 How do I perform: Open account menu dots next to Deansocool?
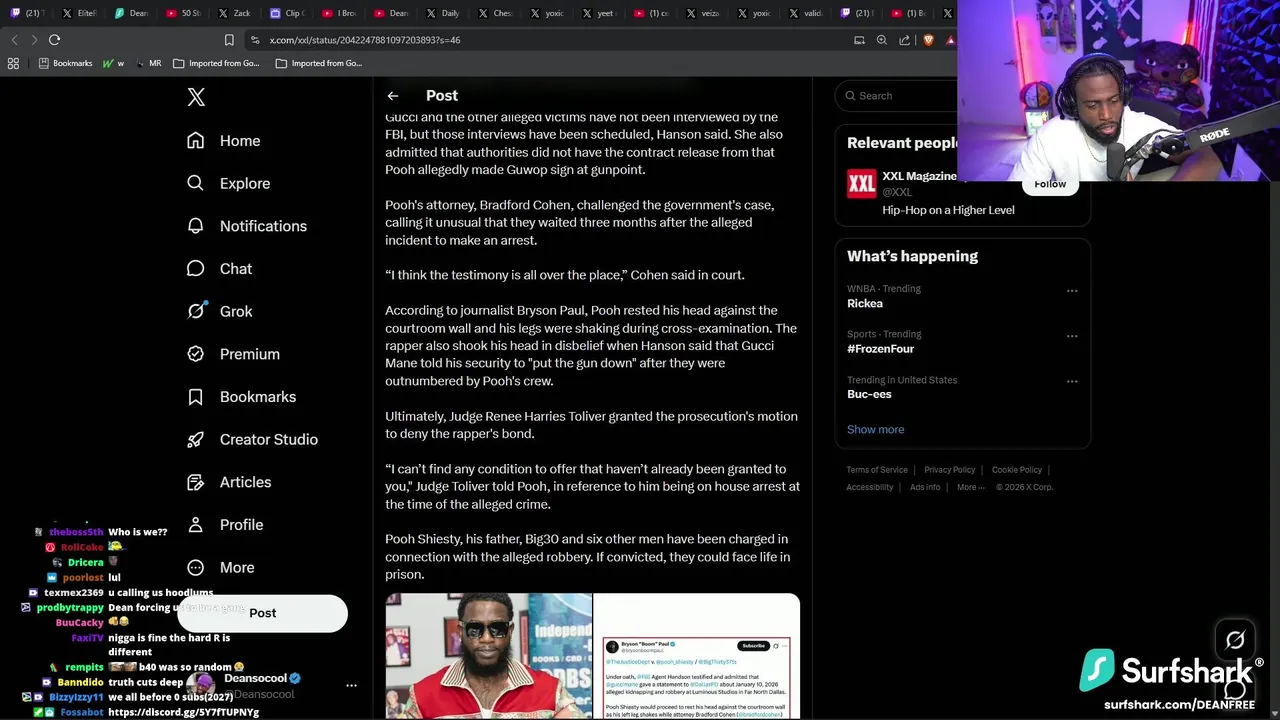point(351,686)
